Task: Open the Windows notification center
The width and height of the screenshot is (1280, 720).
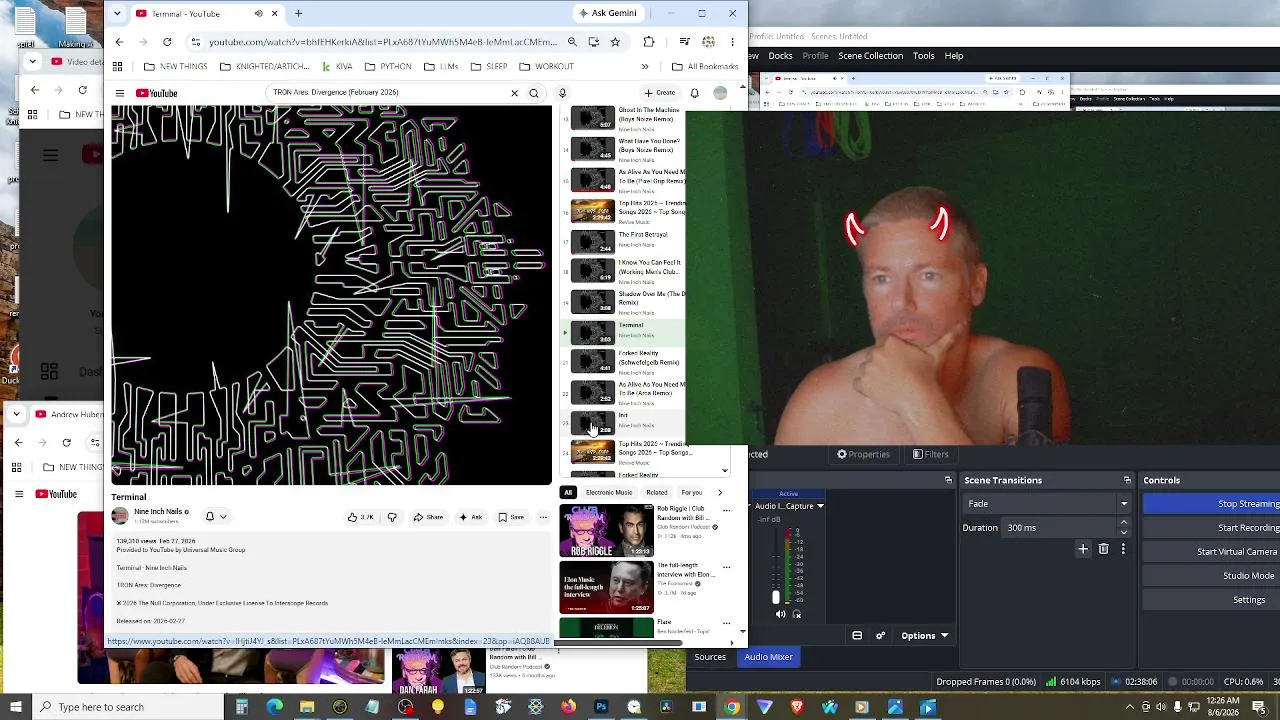Action: (x=1258, y=707)
